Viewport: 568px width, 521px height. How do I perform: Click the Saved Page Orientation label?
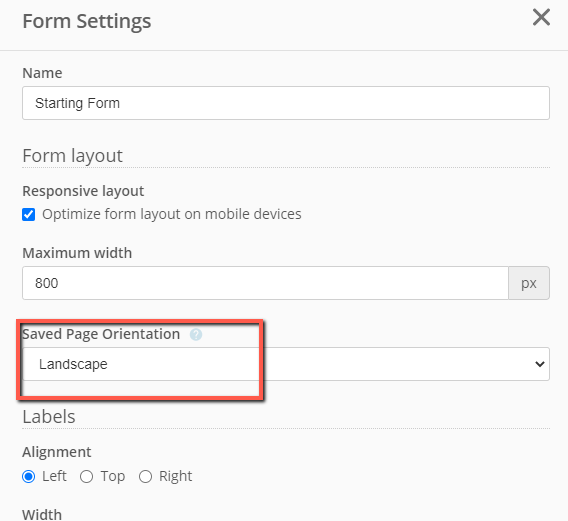(x=101, y=334)
